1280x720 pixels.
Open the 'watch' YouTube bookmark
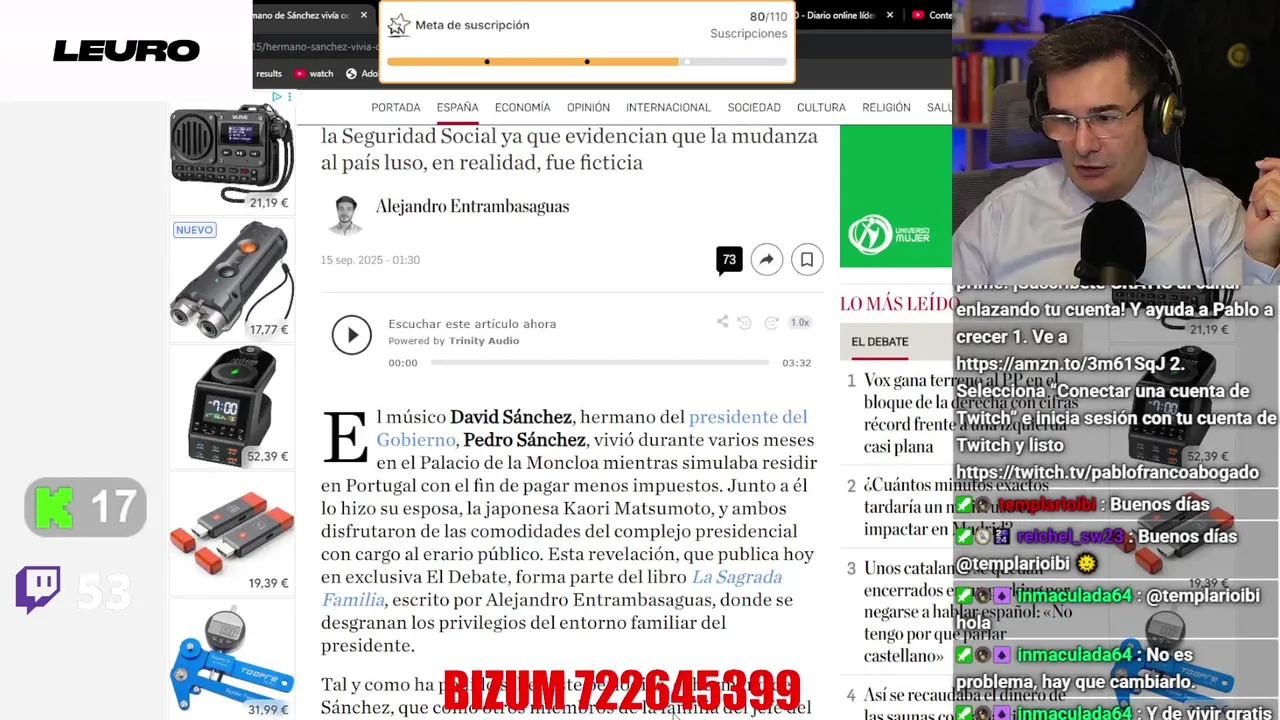click(x=314, y=73)
